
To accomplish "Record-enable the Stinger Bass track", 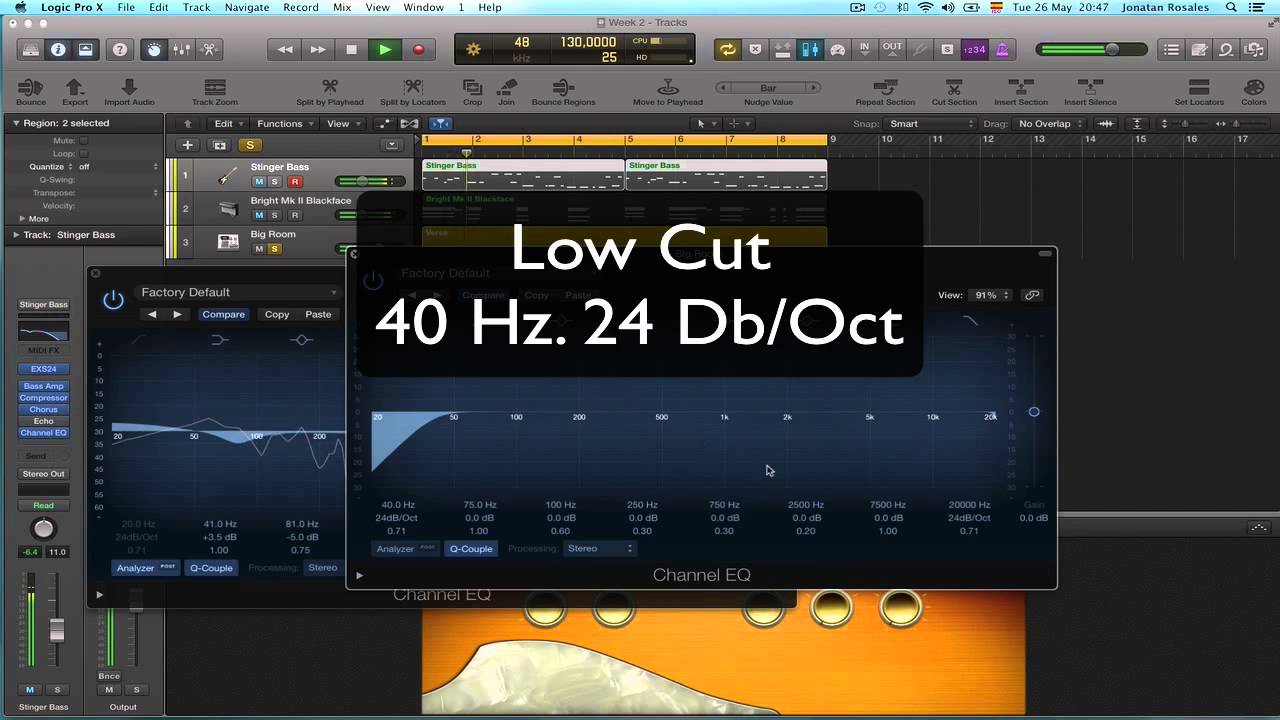I will 294,182.
